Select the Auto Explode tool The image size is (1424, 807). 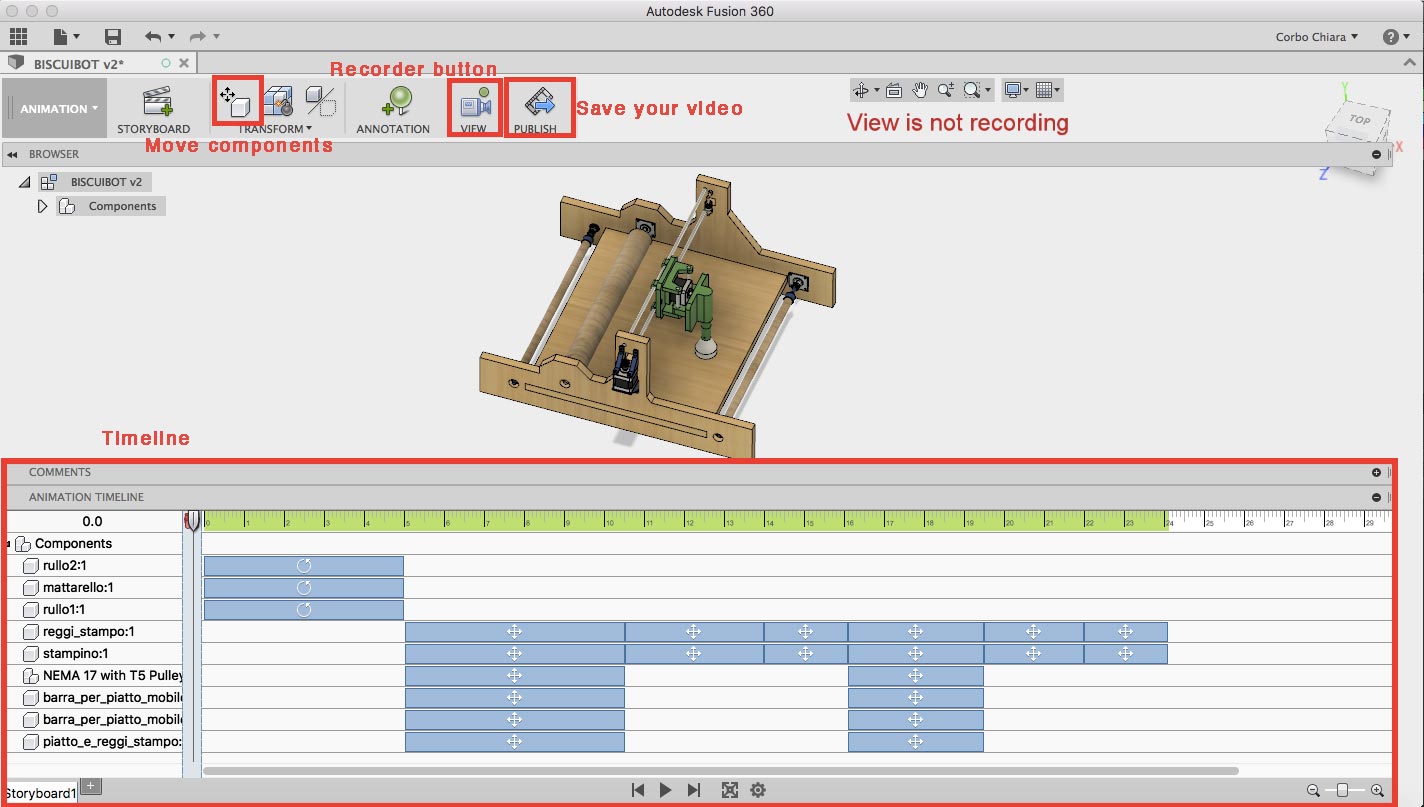coord(278,101)
